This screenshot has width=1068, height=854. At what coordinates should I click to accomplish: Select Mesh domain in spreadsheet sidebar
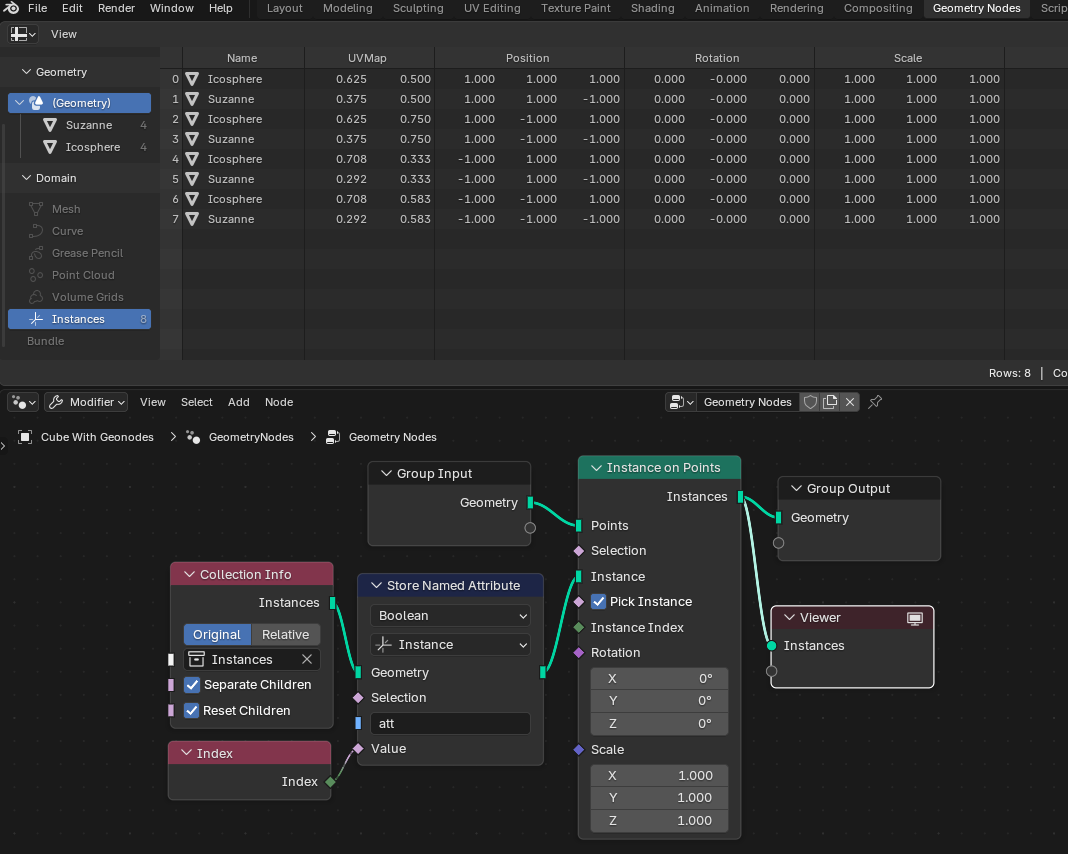point(66,209)
